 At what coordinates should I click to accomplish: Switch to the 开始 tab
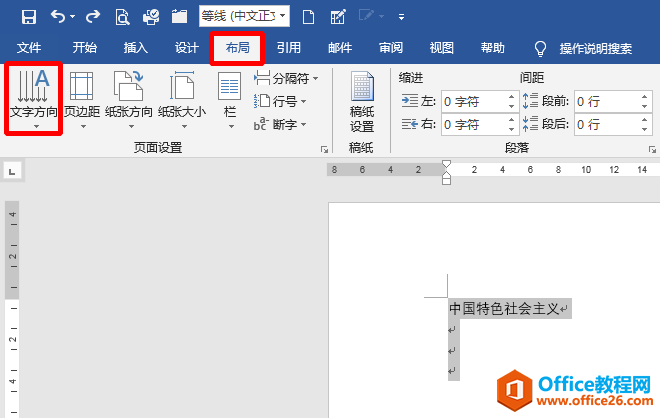85,48
